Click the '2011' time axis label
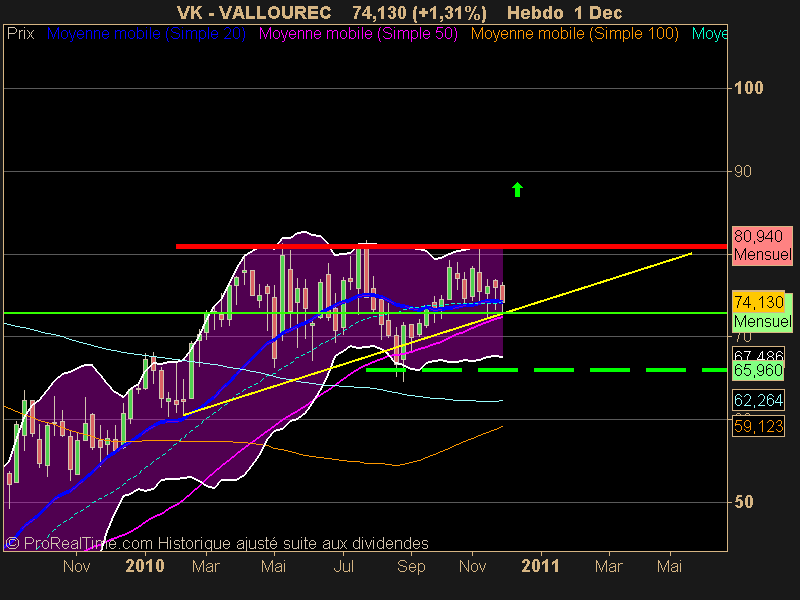800x600 pixels. point(540,566)
